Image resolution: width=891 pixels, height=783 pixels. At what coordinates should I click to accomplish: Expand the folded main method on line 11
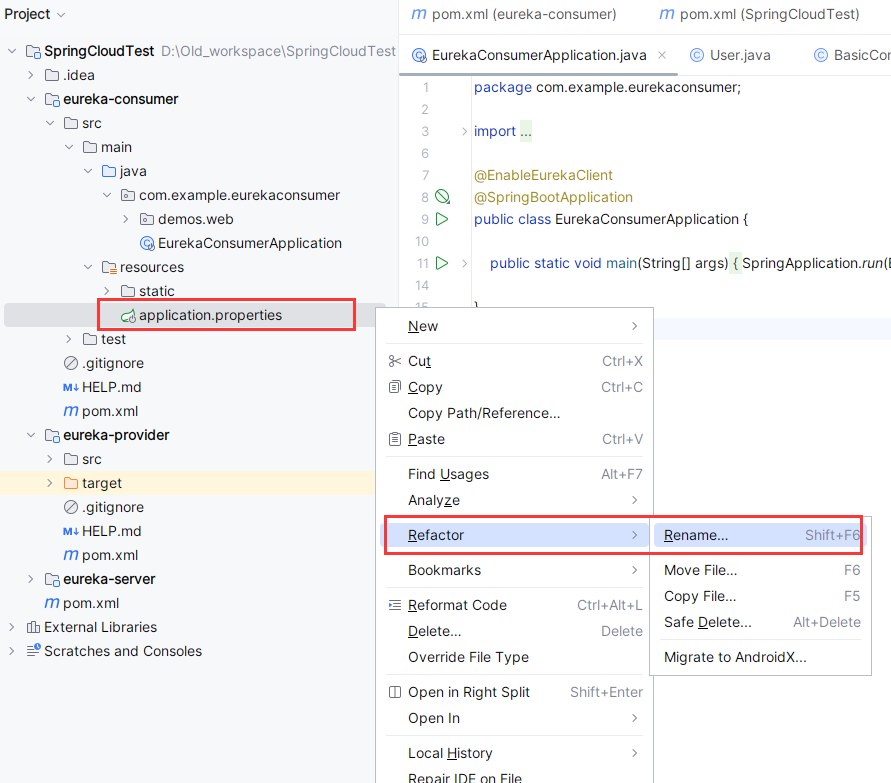(464, 263)
